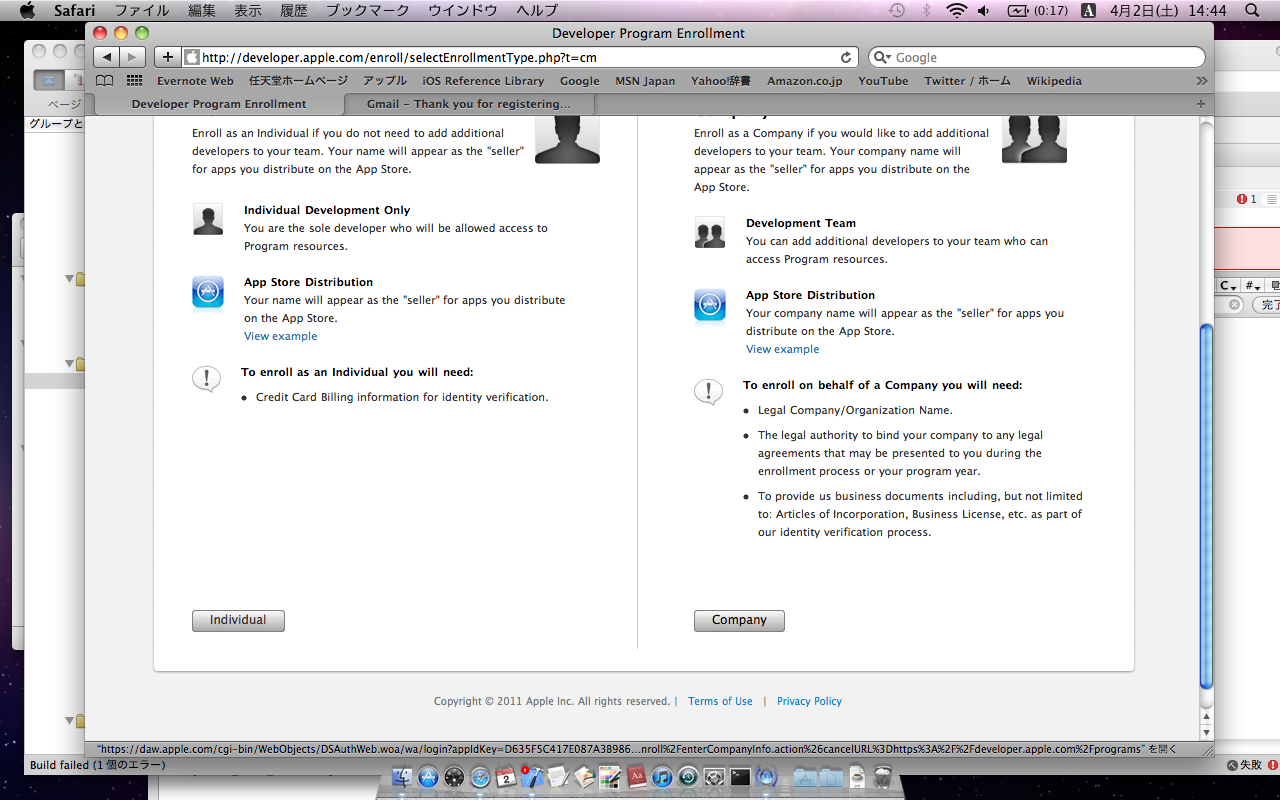Open TextEdit from the Dock

tap(558, 777)
